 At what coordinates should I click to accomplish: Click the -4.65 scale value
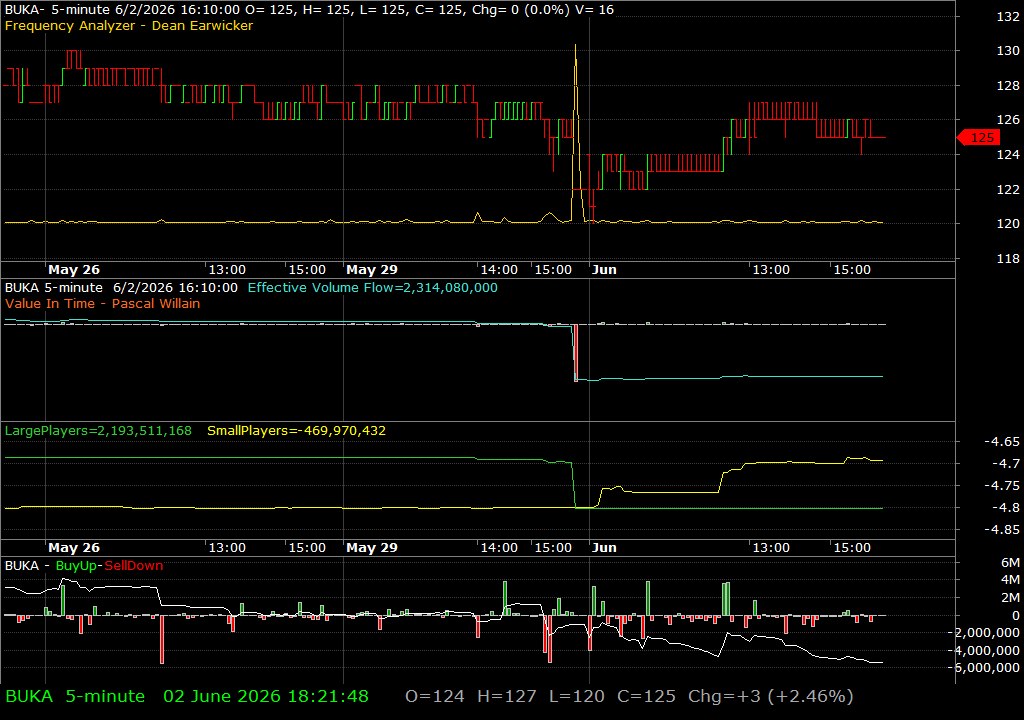coord(1002,442)
